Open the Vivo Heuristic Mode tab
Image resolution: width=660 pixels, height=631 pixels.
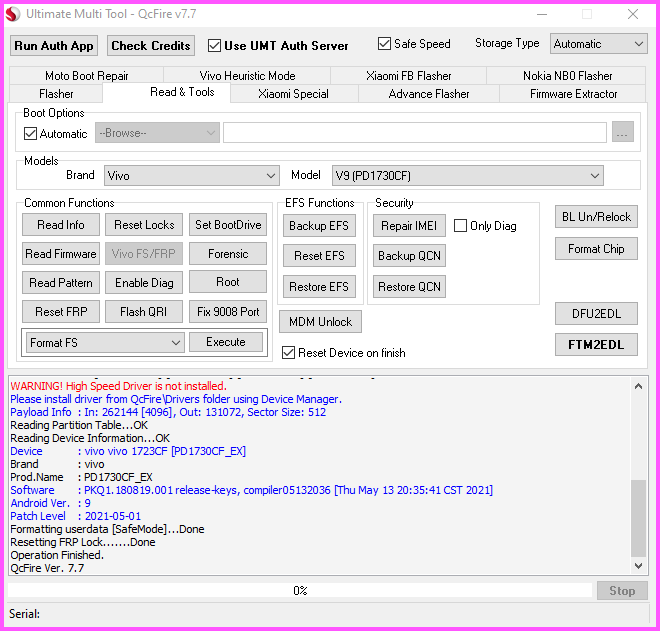click(x=247, y=76)
